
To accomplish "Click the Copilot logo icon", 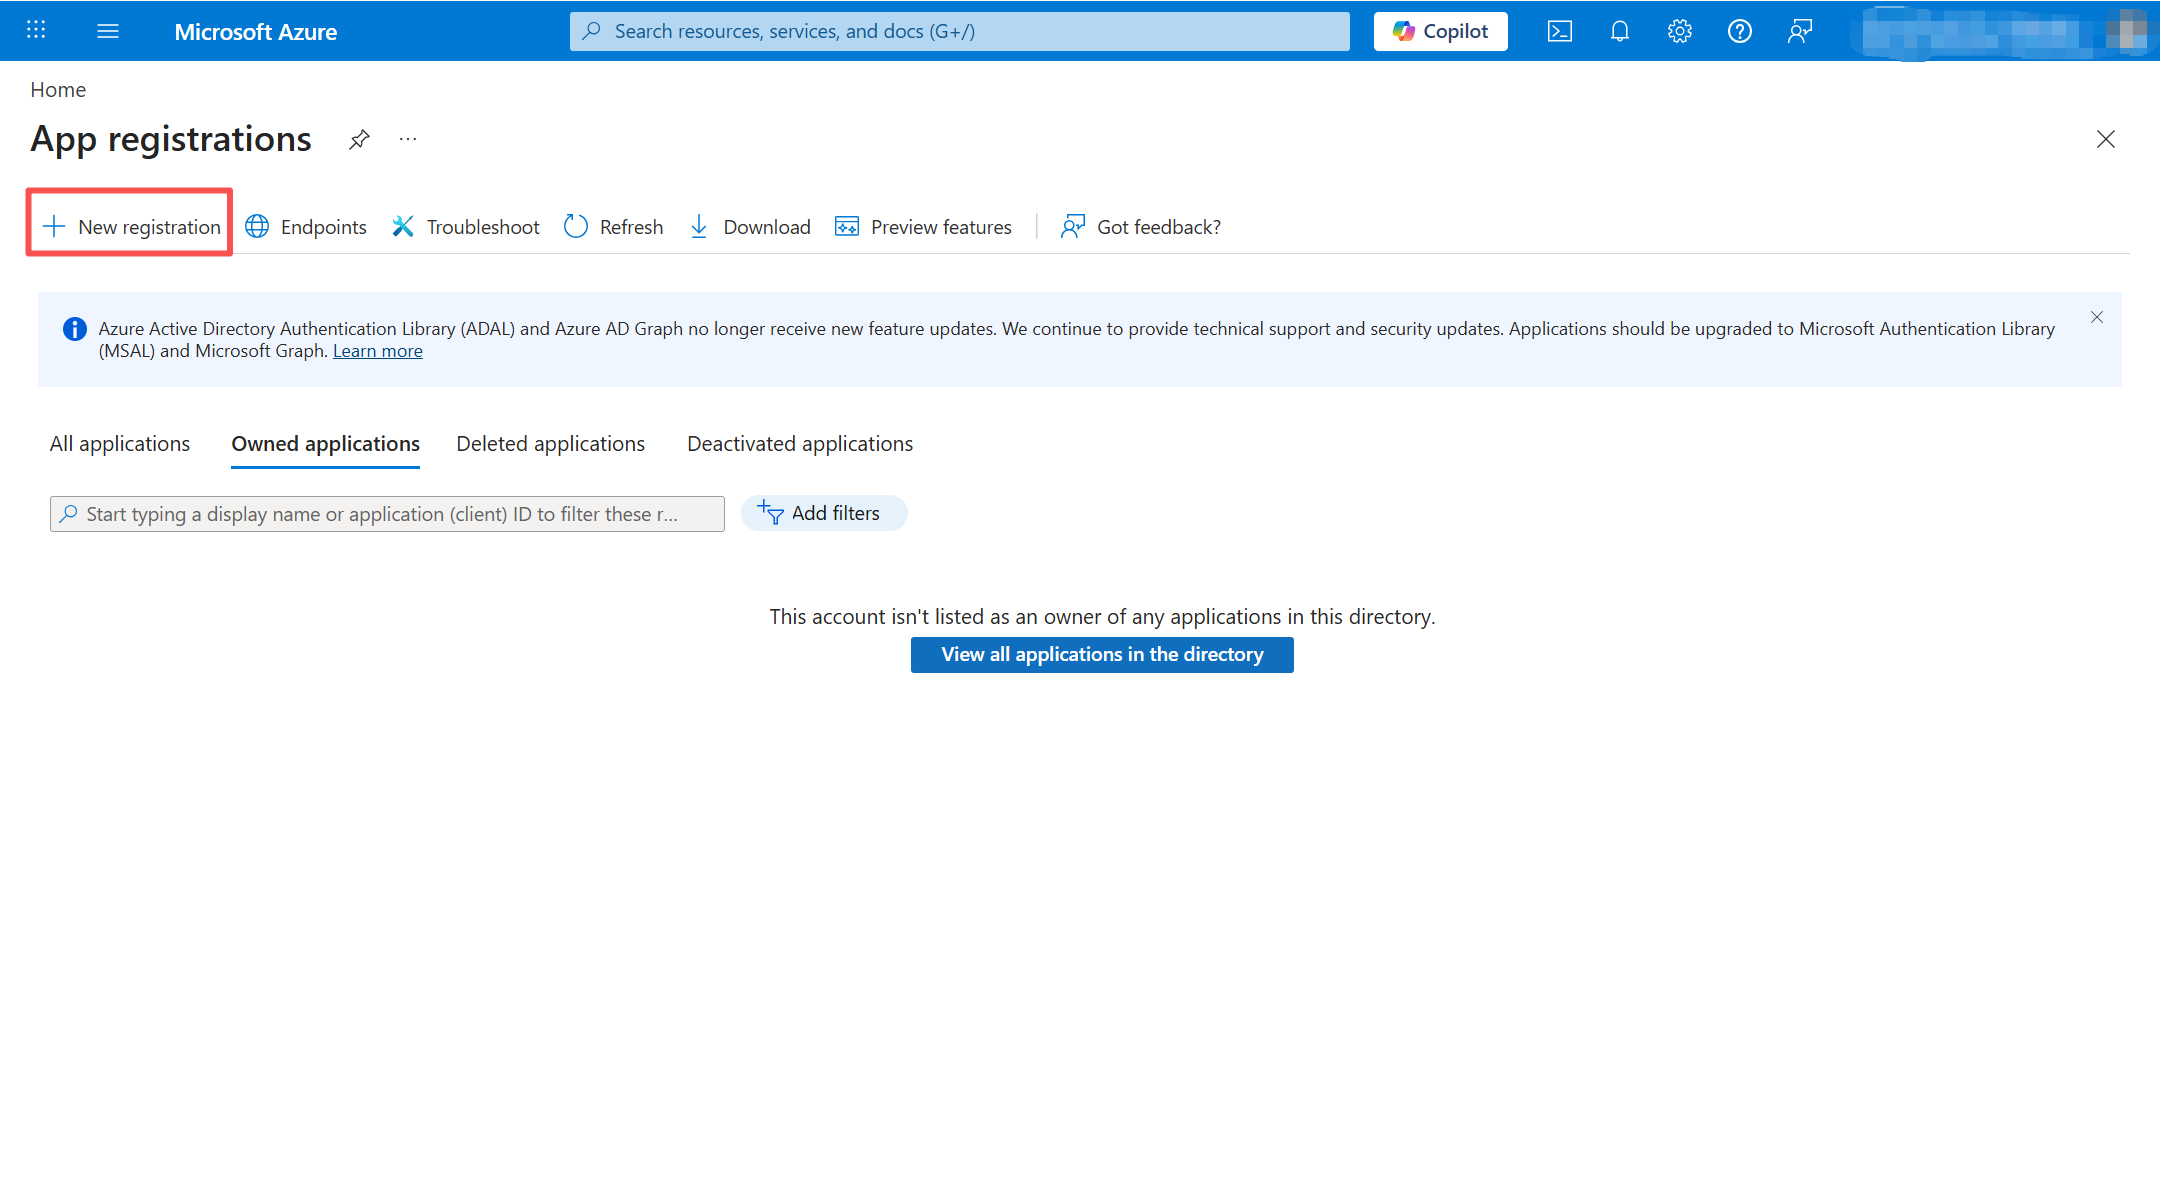I will coord(1404,31).
